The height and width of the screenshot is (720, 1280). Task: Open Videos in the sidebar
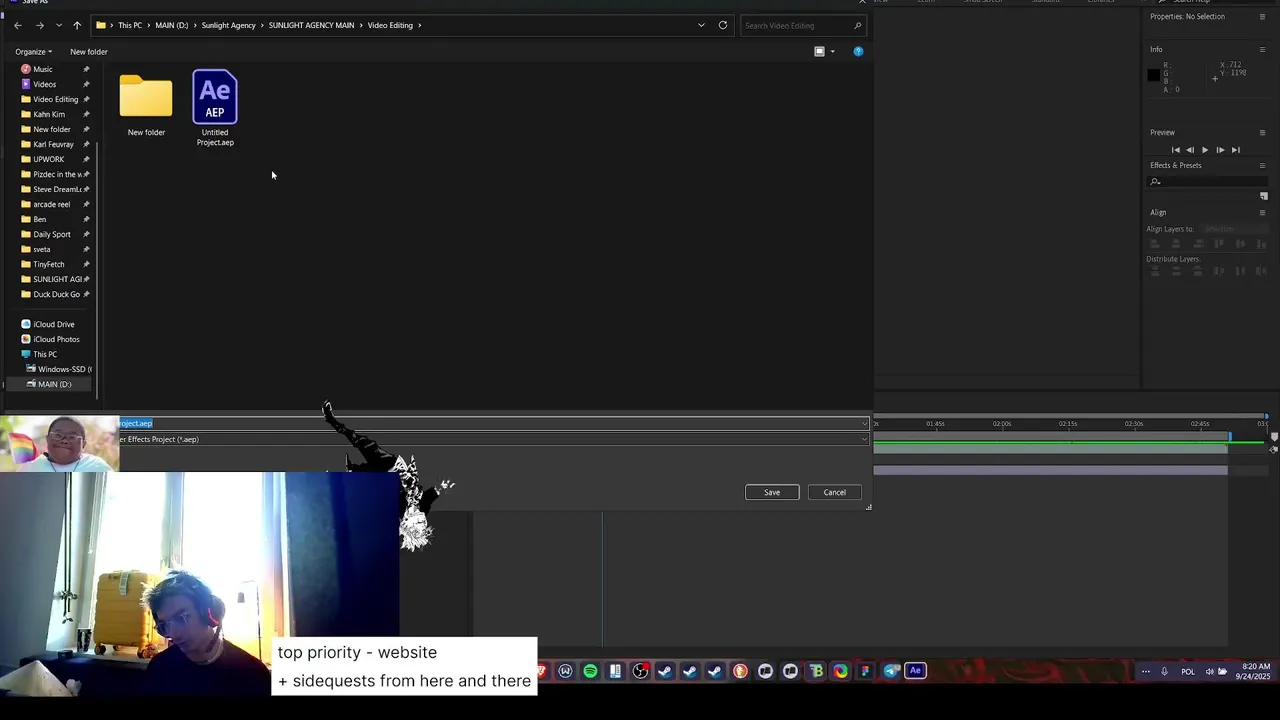[44, 84]
